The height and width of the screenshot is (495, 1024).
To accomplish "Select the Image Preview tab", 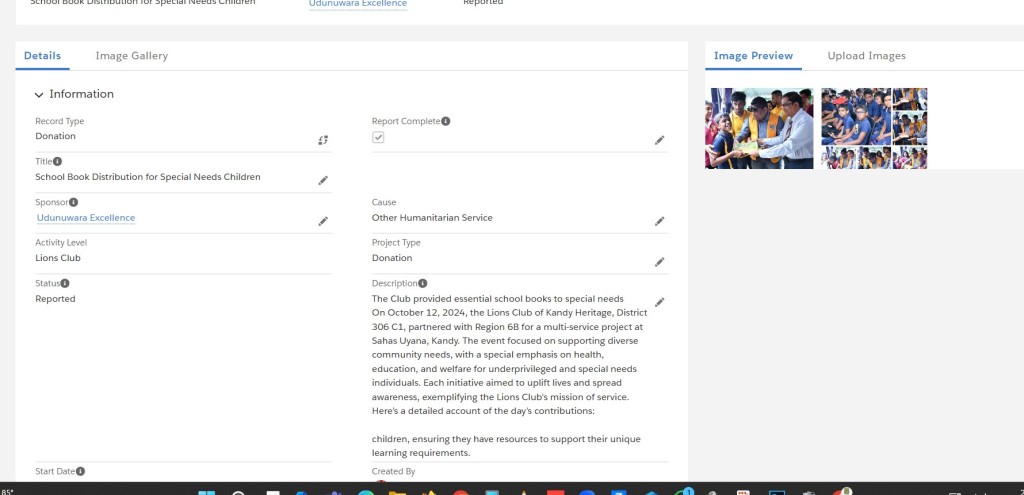I will (x=753, y=56).
